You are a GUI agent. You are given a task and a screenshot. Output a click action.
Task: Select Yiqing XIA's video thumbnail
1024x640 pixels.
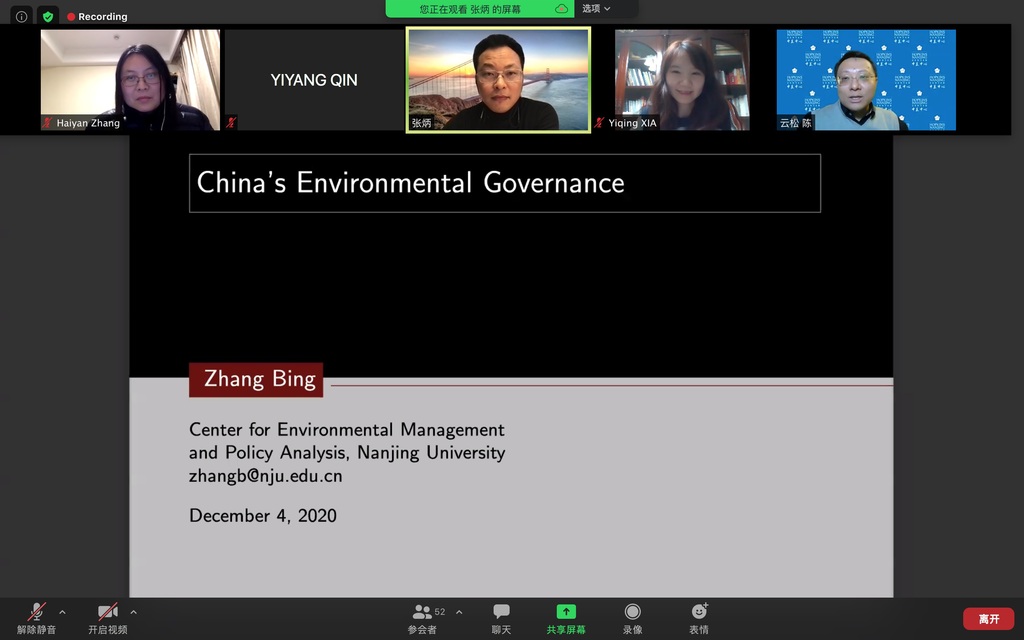[682, 80]
